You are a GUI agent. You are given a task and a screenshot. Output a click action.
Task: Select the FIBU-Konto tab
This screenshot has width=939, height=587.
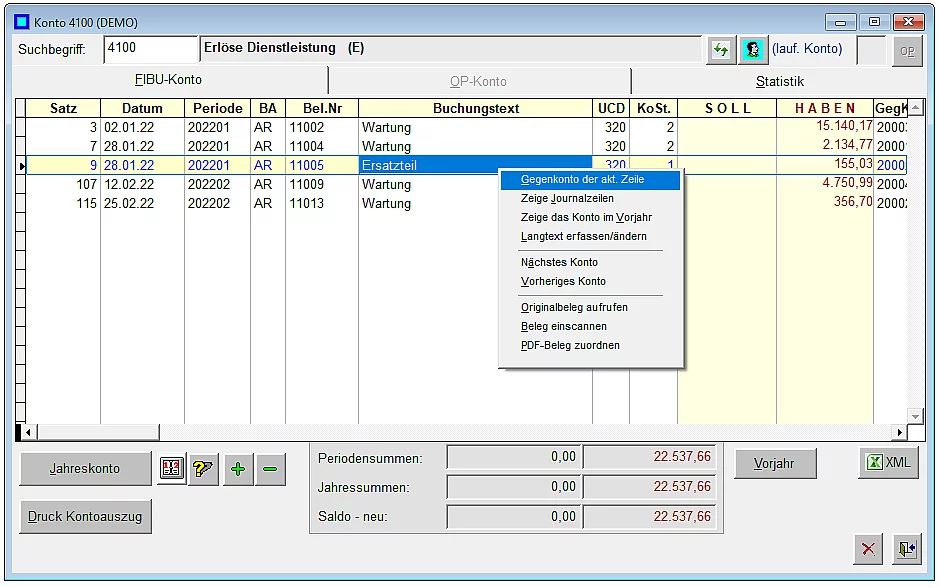pos(168,80)
